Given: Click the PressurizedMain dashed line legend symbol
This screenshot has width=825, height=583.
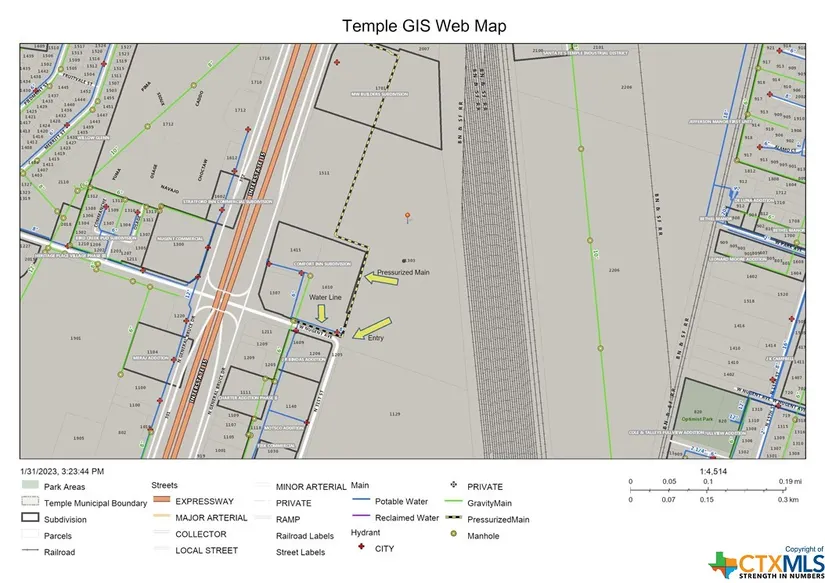Looking at the screenshot, I should click(453, 519).
